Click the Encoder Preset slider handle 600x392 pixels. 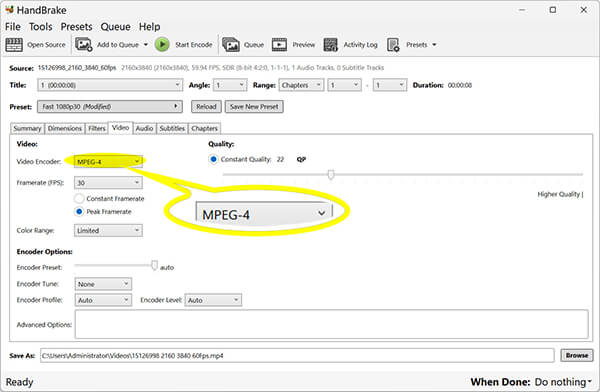point(154,265)
